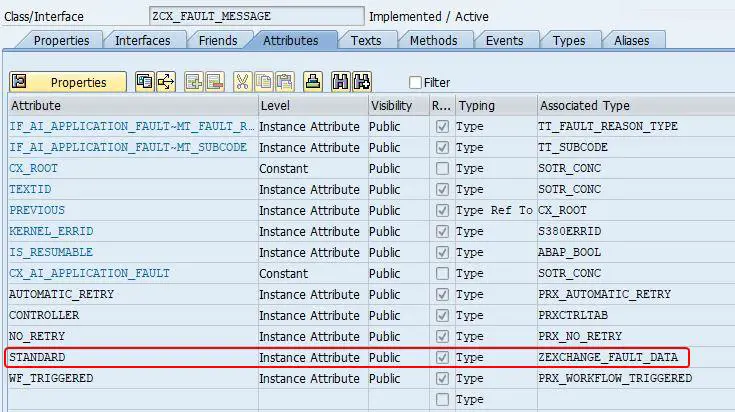Select the PREVIOUS attribute name
The image size is (735, 412).
click(37, 210)
